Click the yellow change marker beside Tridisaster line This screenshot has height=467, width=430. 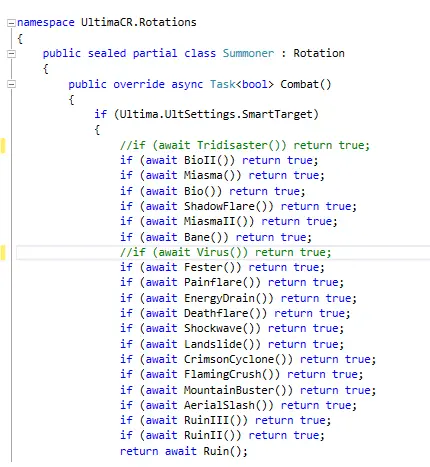[x=3, y=146]
